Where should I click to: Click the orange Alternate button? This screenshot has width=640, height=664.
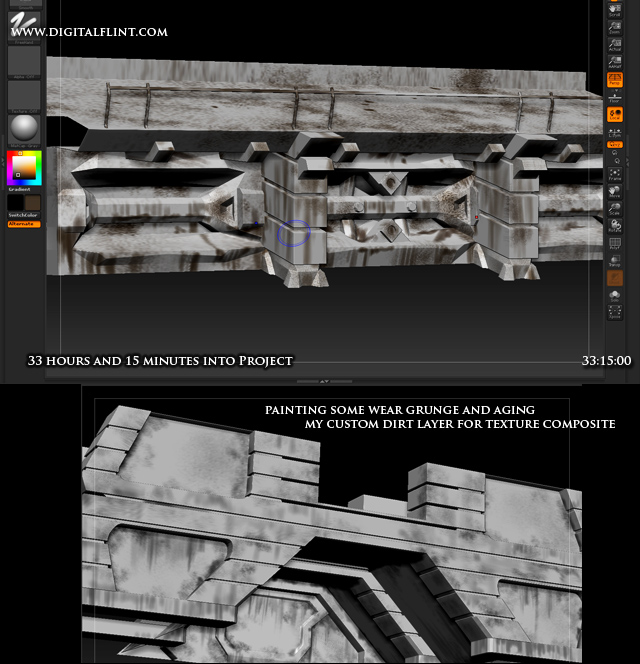click(23, 223)
